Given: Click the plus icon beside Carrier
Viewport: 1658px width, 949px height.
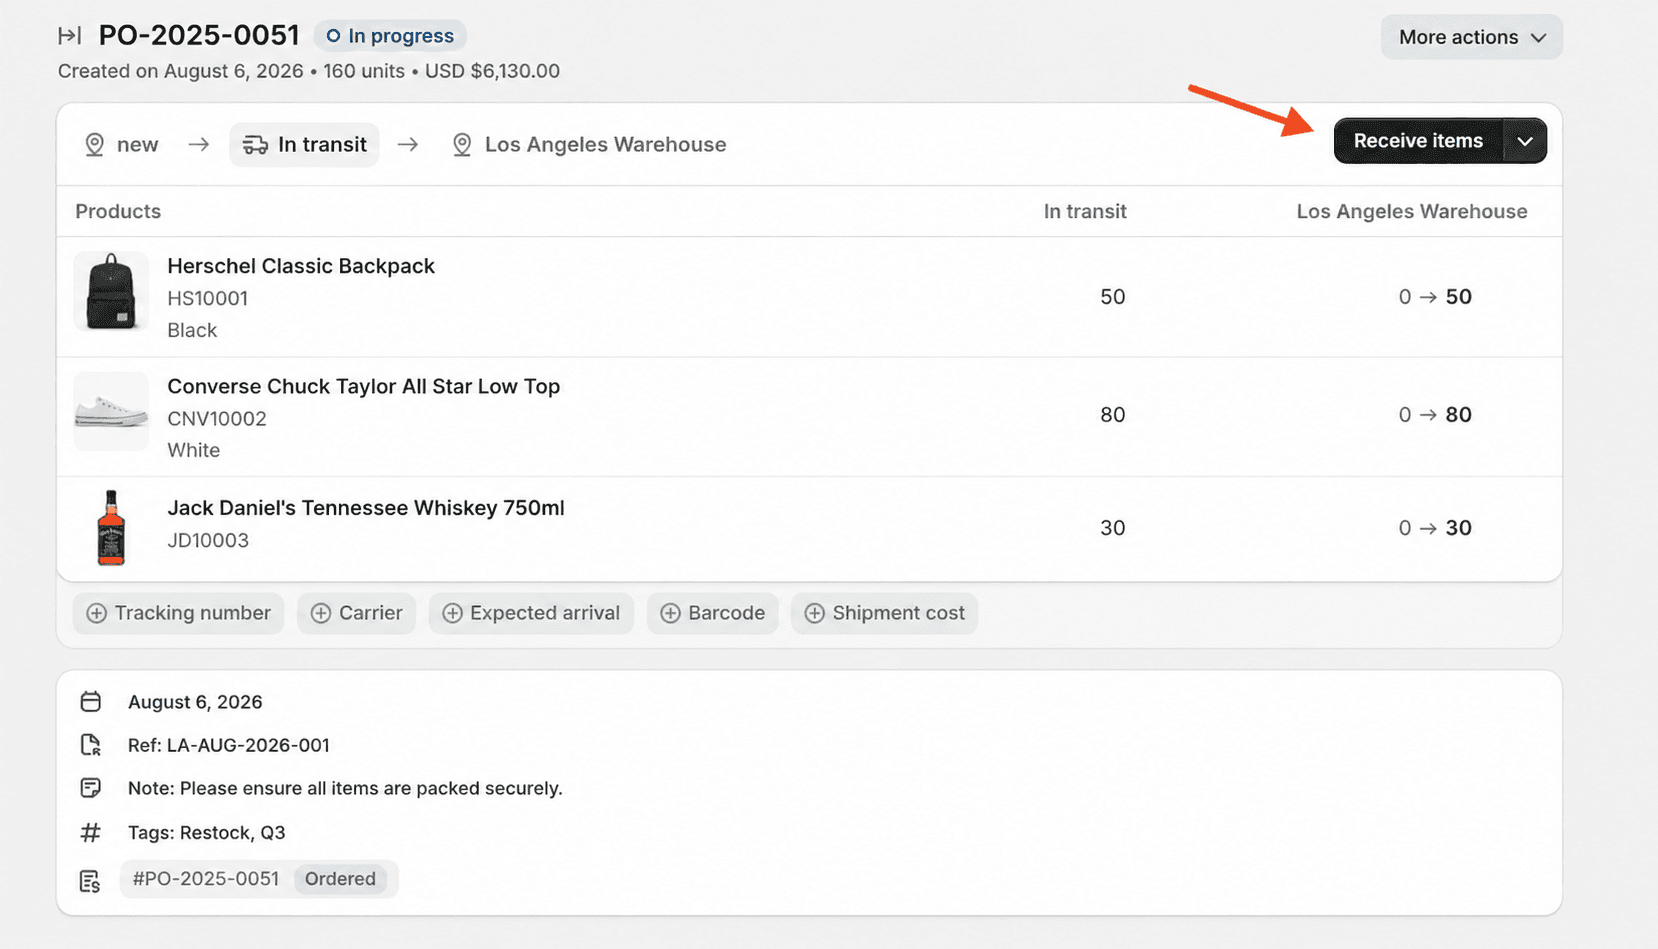Looking at the screenshot, I should (x=320, y=613).
